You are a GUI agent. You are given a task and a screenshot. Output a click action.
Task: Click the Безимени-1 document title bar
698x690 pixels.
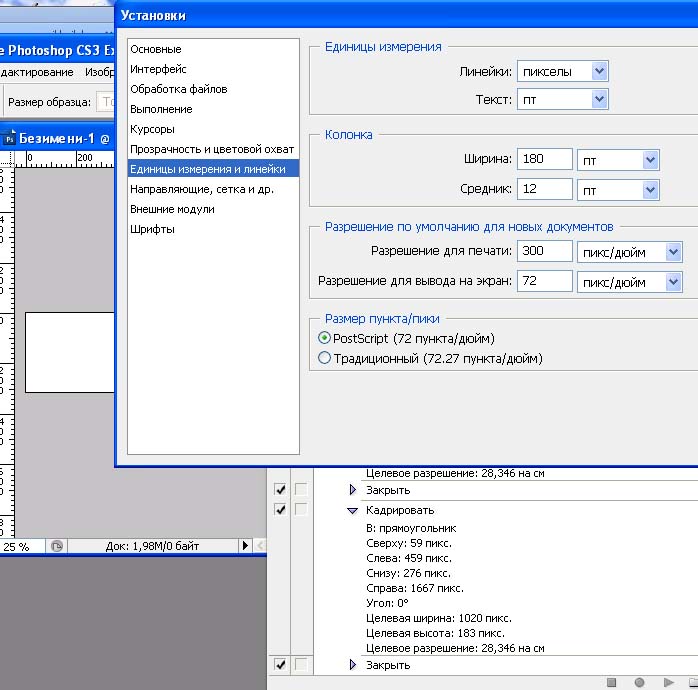(x=57, y=138)
